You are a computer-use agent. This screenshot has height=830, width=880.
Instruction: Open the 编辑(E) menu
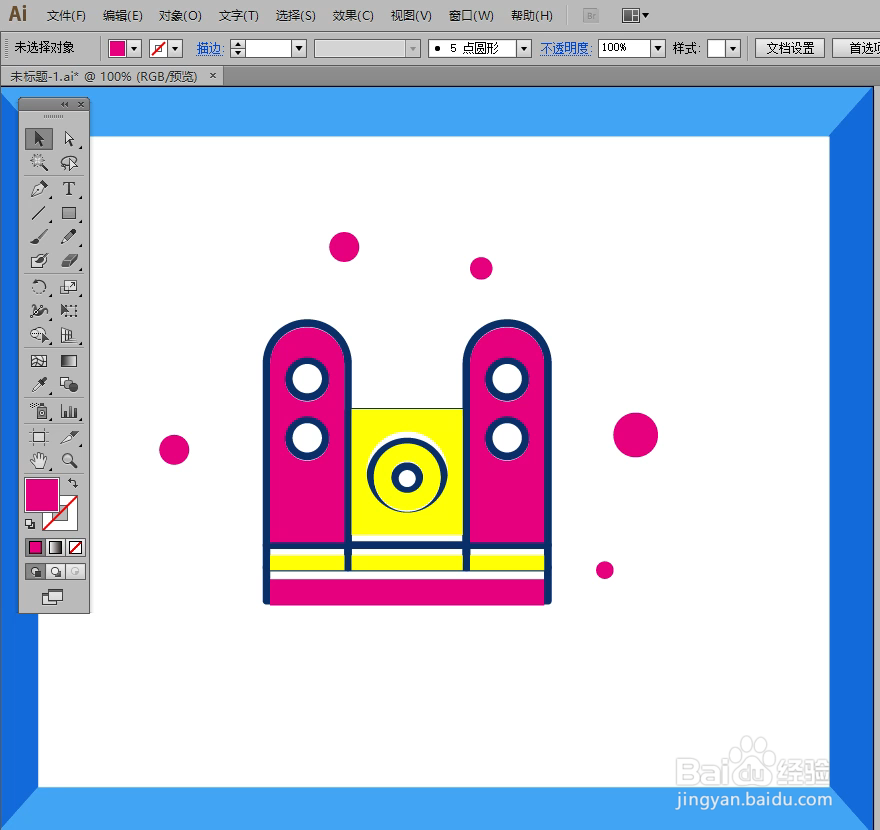(x=122, y=16)
